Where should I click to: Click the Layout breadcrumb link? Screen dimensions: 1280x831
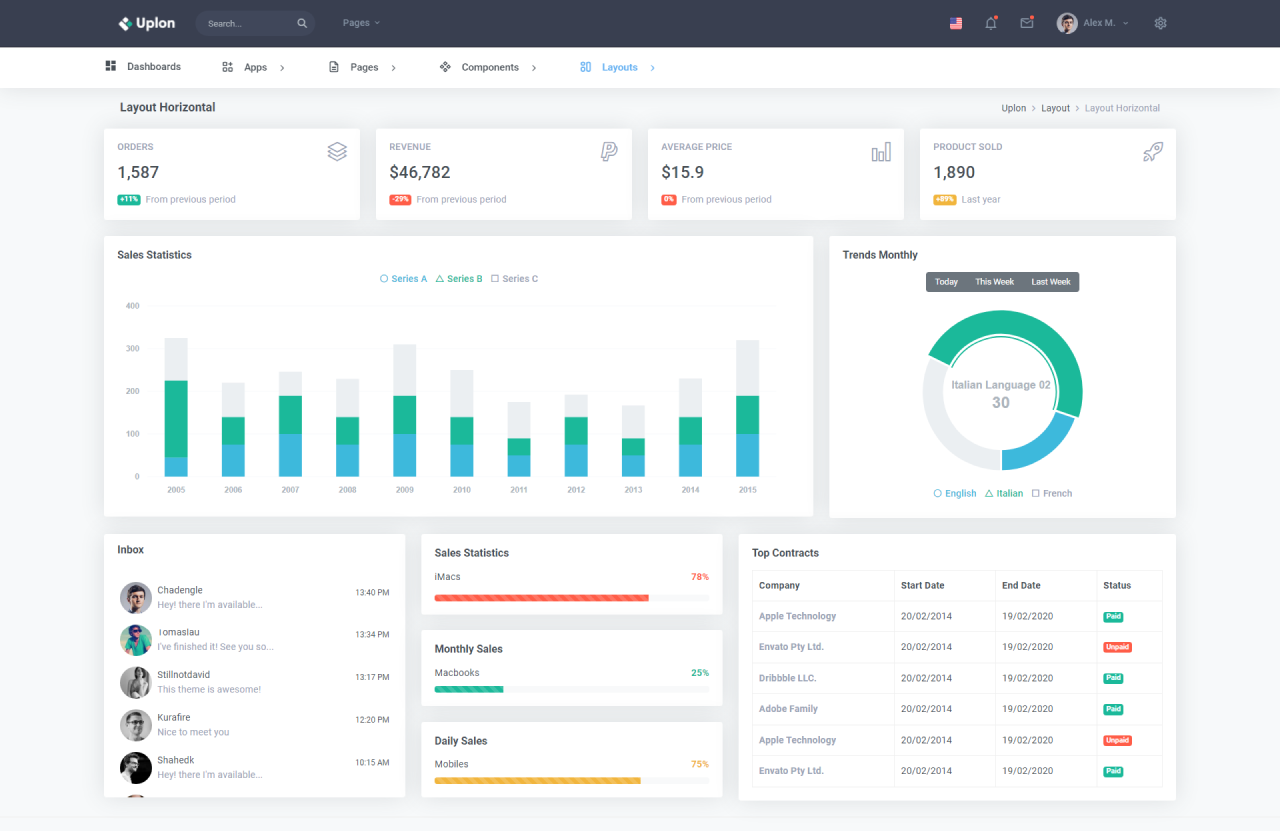1055,108
